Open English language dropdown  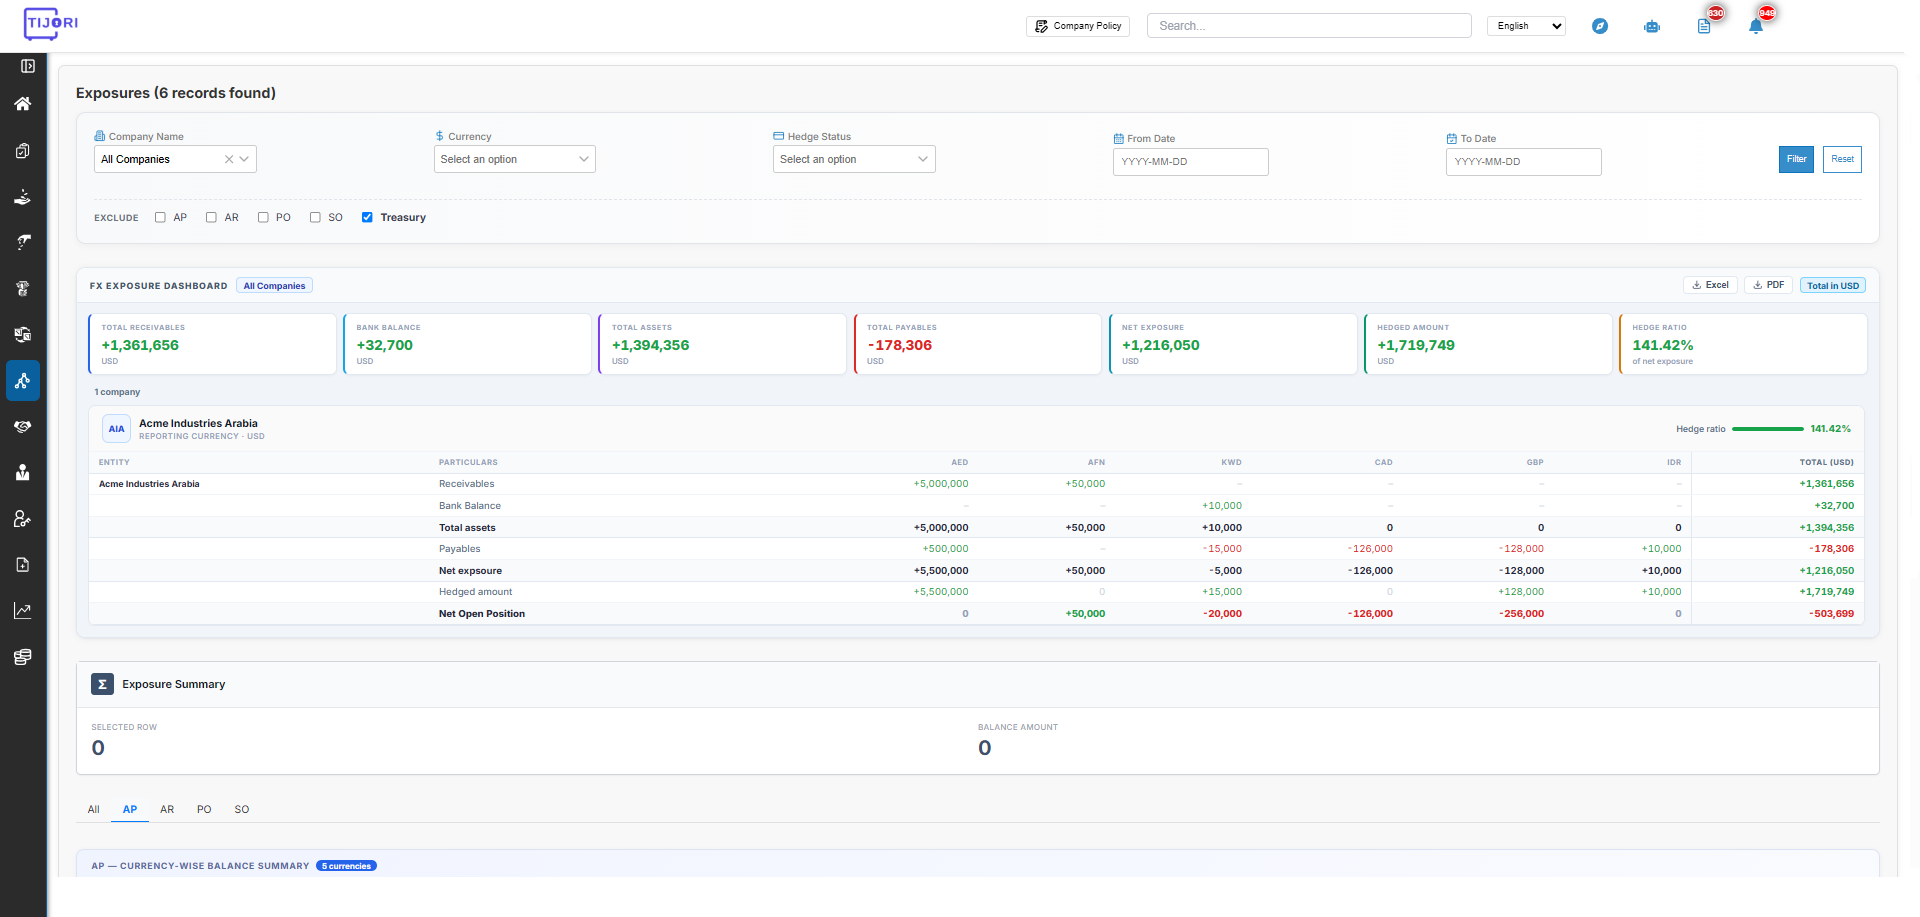coord(1526,26)
